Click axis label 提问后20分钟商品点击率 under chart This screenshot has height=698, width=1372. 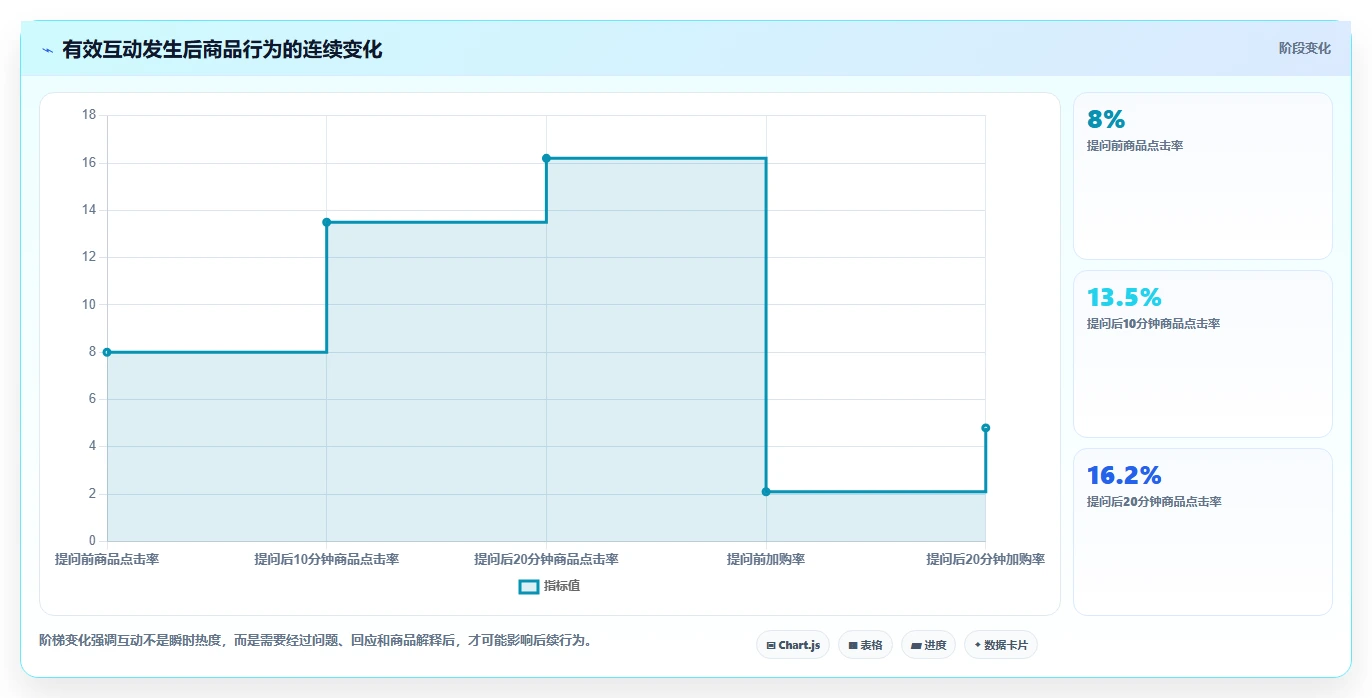click(546, 559)
